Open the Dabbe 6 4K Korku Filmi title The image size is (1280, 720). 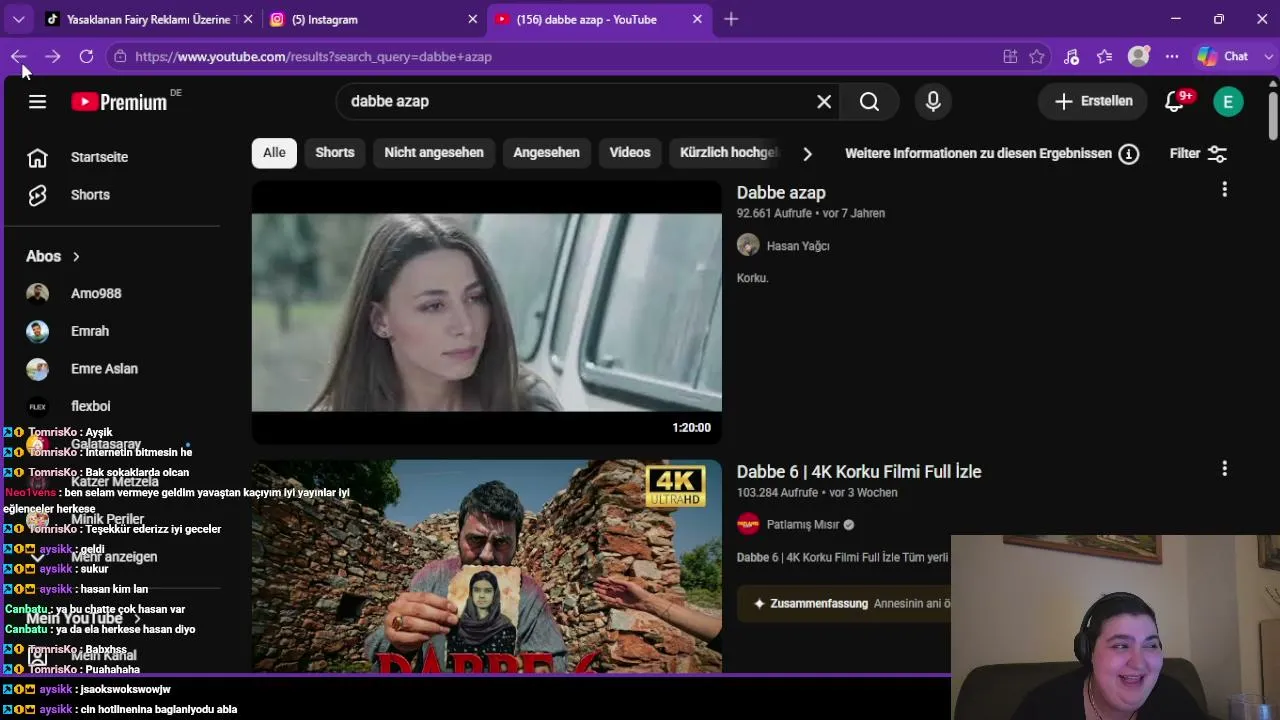[859, 472]
